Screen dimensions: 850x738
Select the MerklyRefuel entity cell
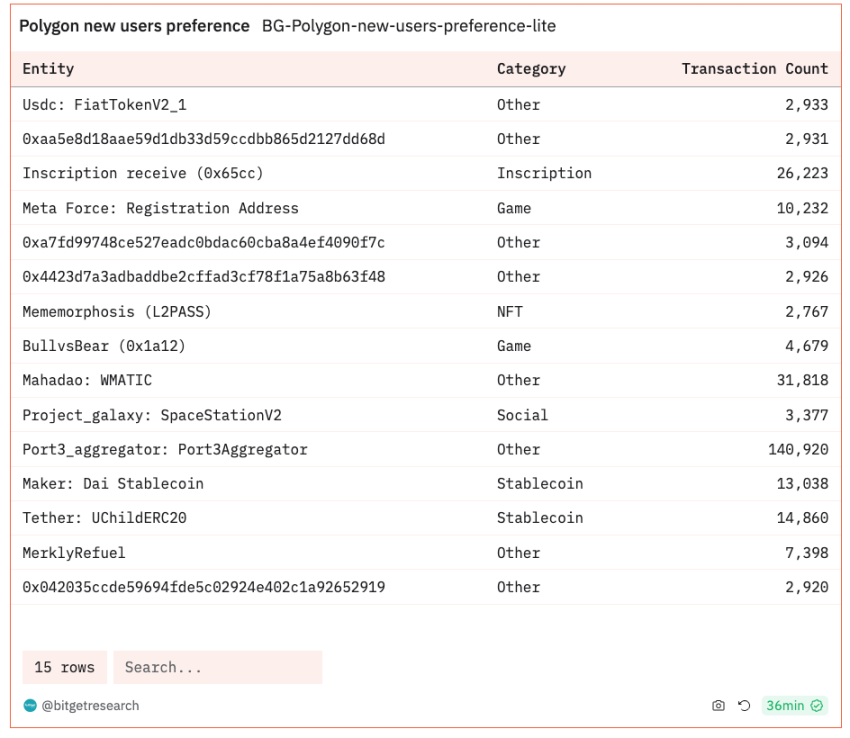[x=74, y=552]
